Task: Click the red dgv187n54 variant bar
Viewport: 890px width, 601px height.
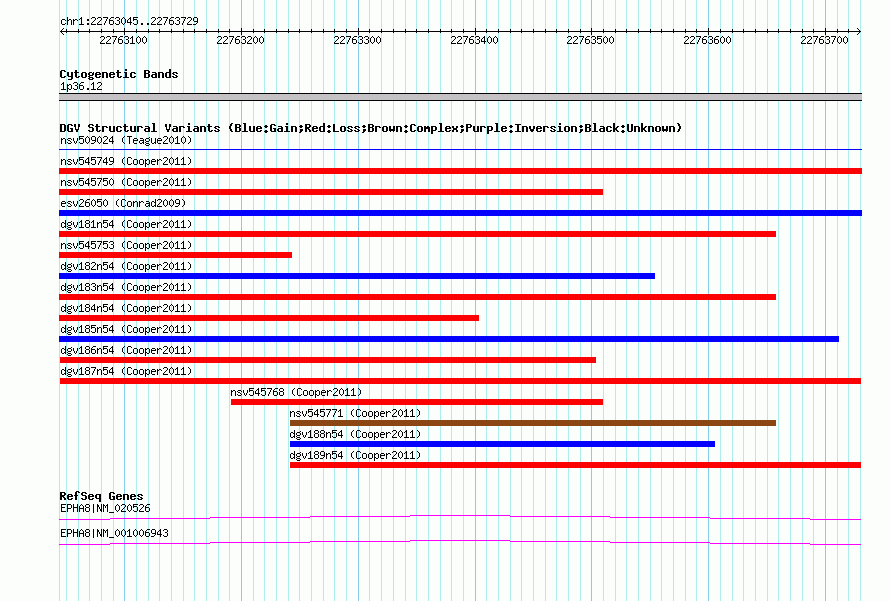Action: 460,381
